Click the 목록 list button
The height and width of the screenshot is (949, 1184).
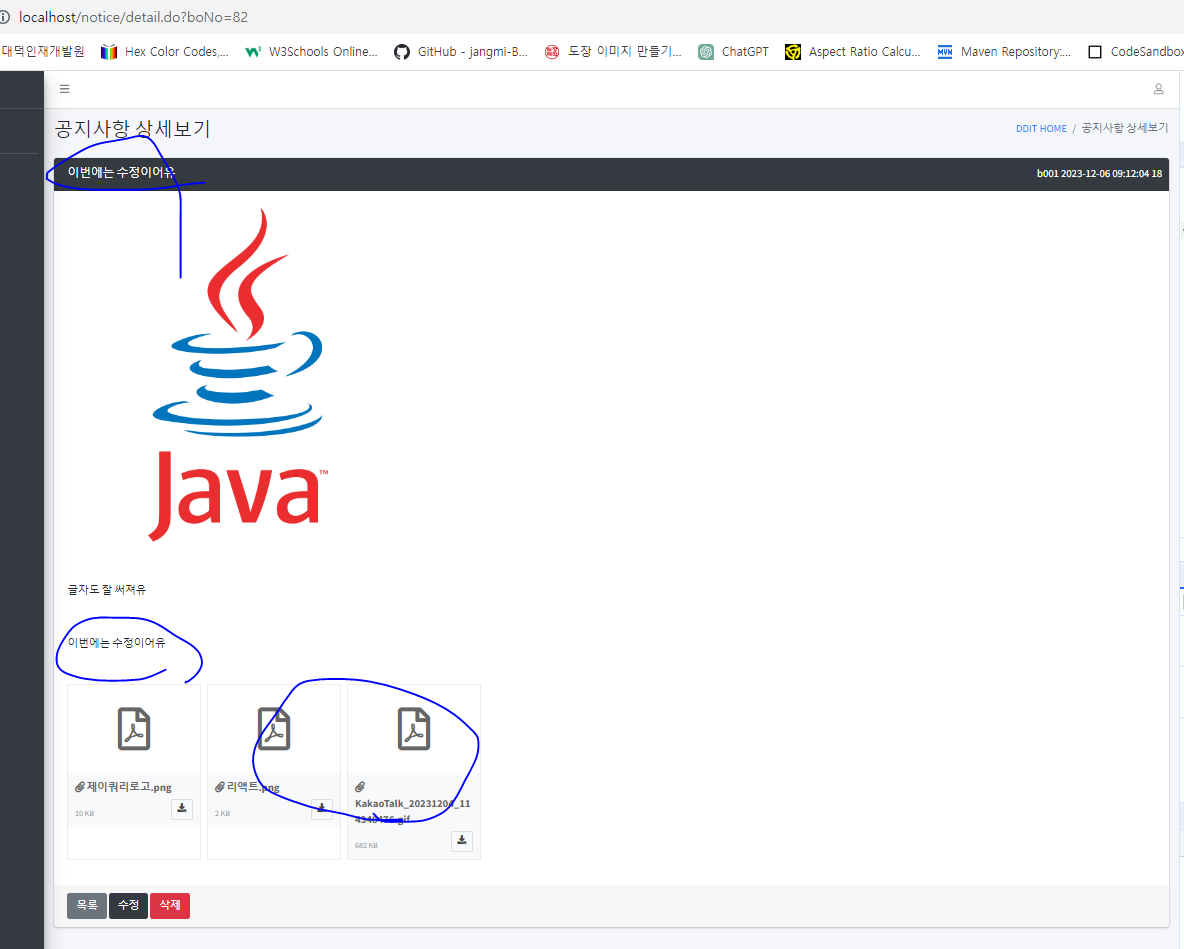(x=87, y=905)
